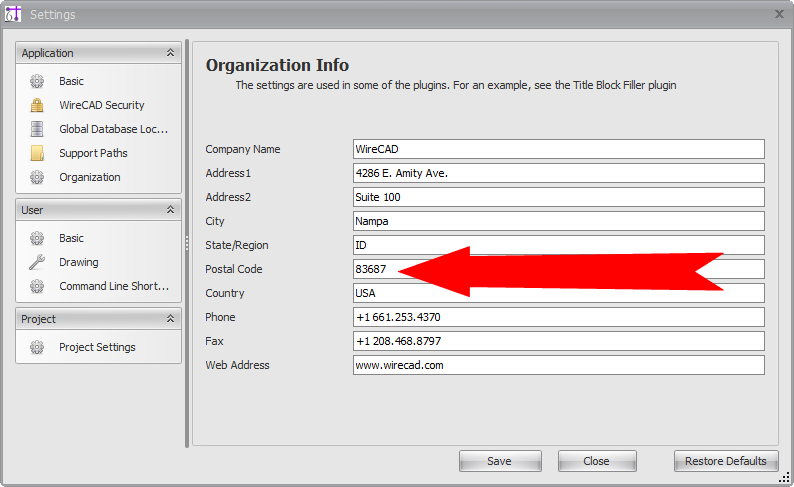
Task: Click the Fax number field
Action: pos(559,341)
